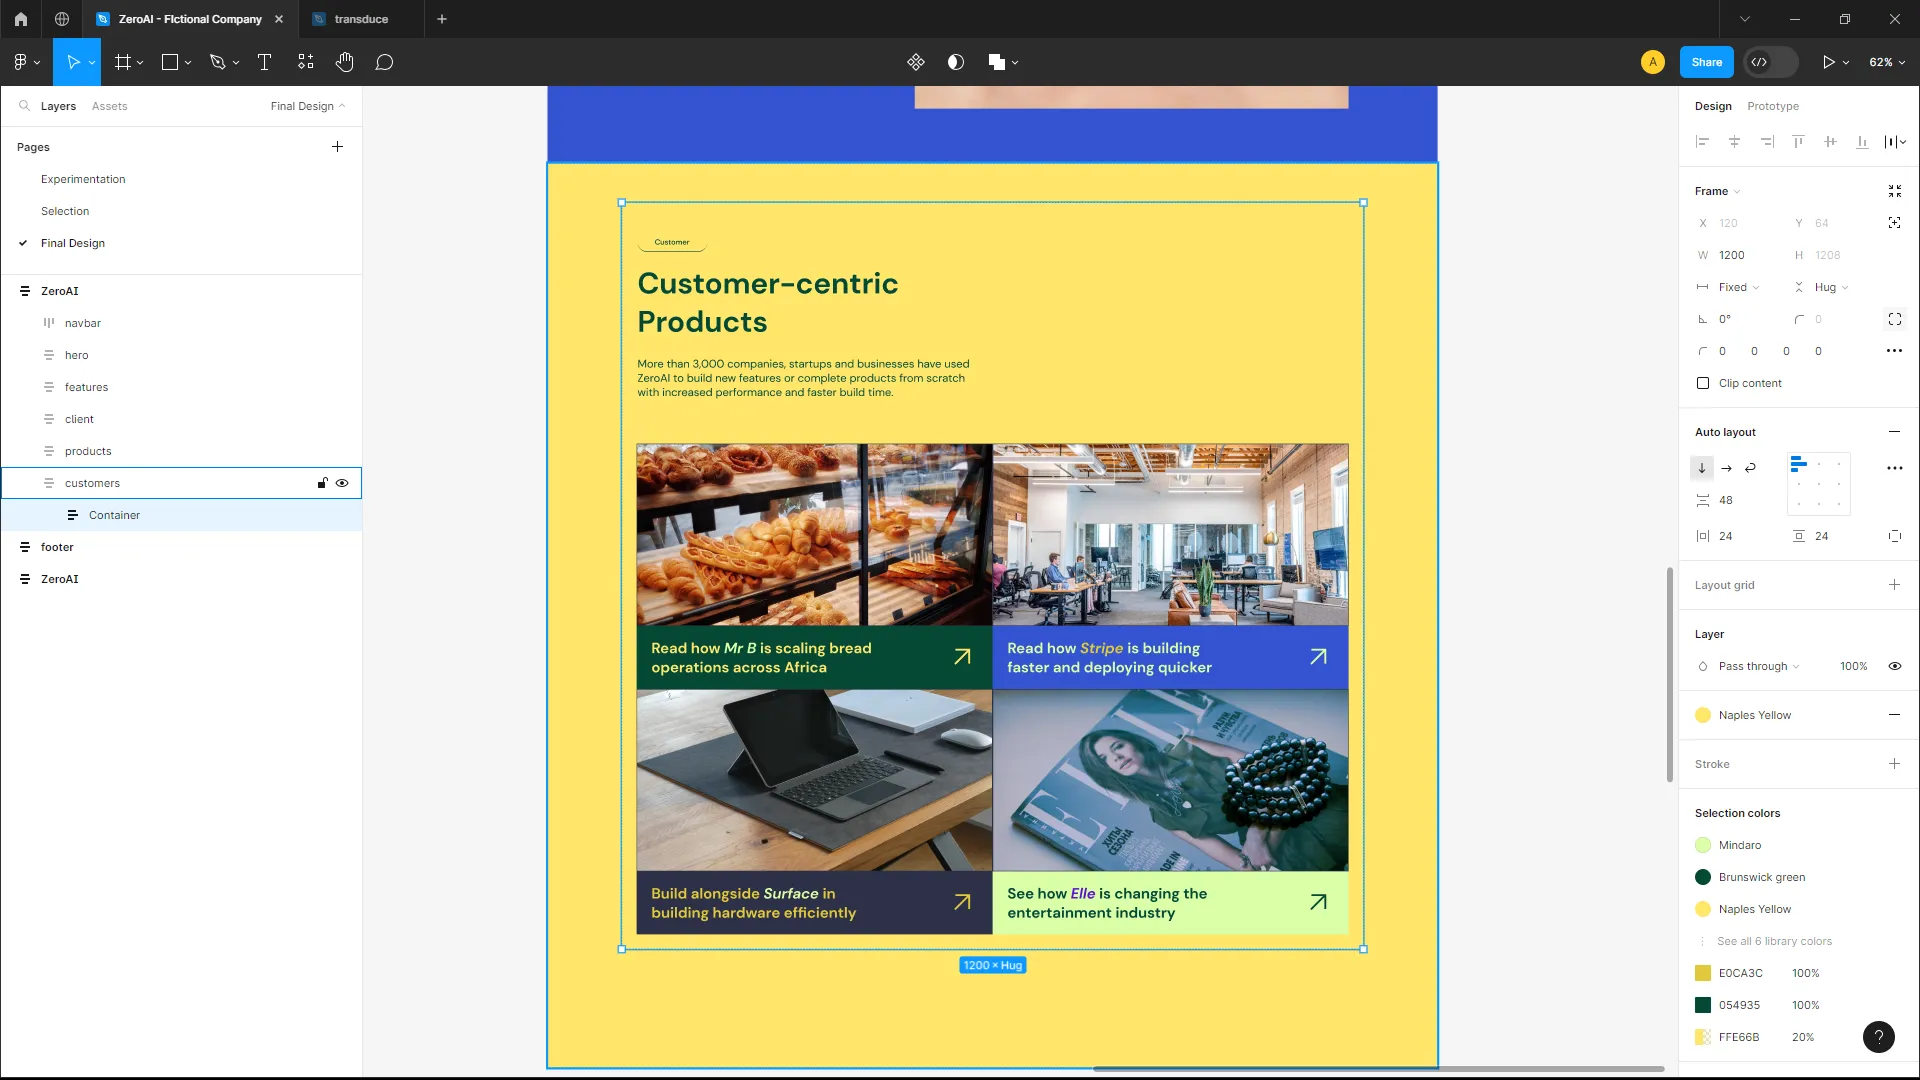Viewport: 1920px width, 1080px height.
Task: Open Fixed width sizing dropdown
Action: click(1738, 287)
